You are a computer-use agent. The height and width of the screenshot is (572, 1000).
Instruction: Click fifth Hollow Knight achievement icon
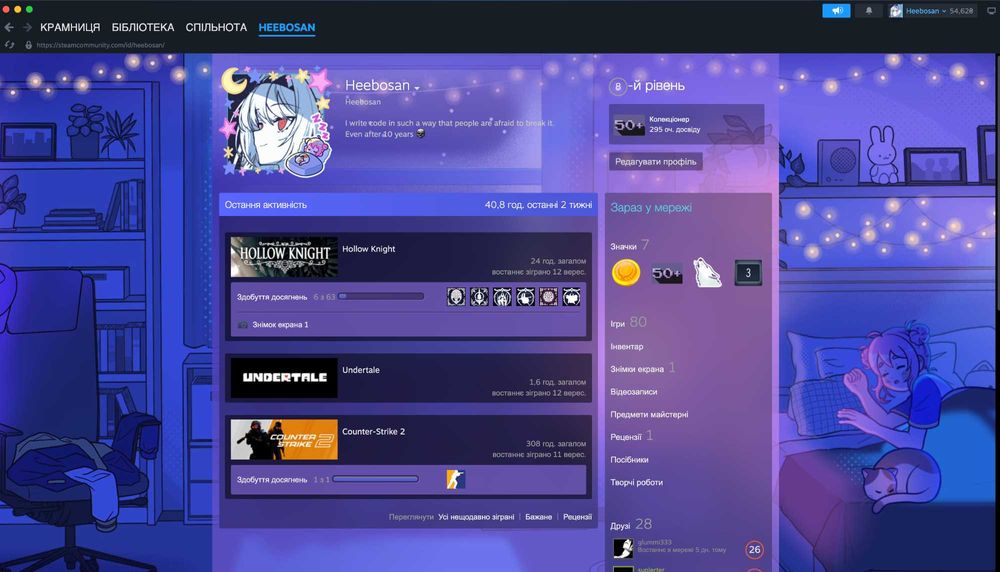[x=548, y=297]
